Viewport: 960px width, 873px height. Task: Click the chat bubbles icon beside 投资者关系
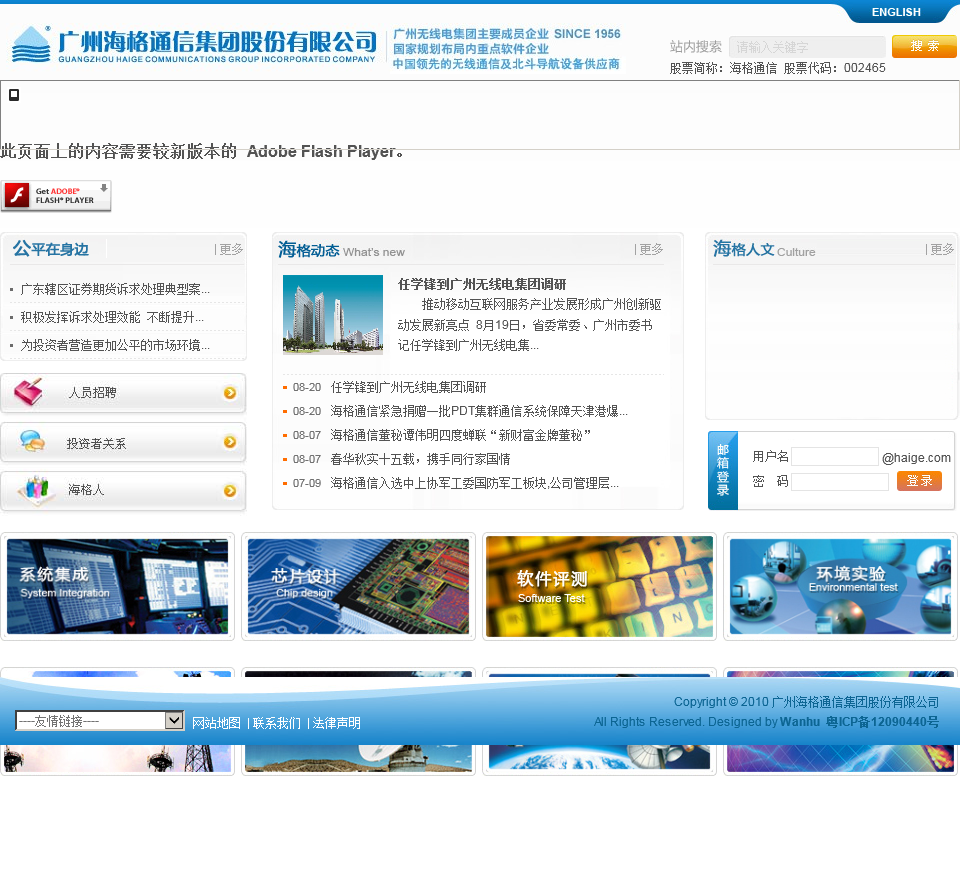pos(32,441)
